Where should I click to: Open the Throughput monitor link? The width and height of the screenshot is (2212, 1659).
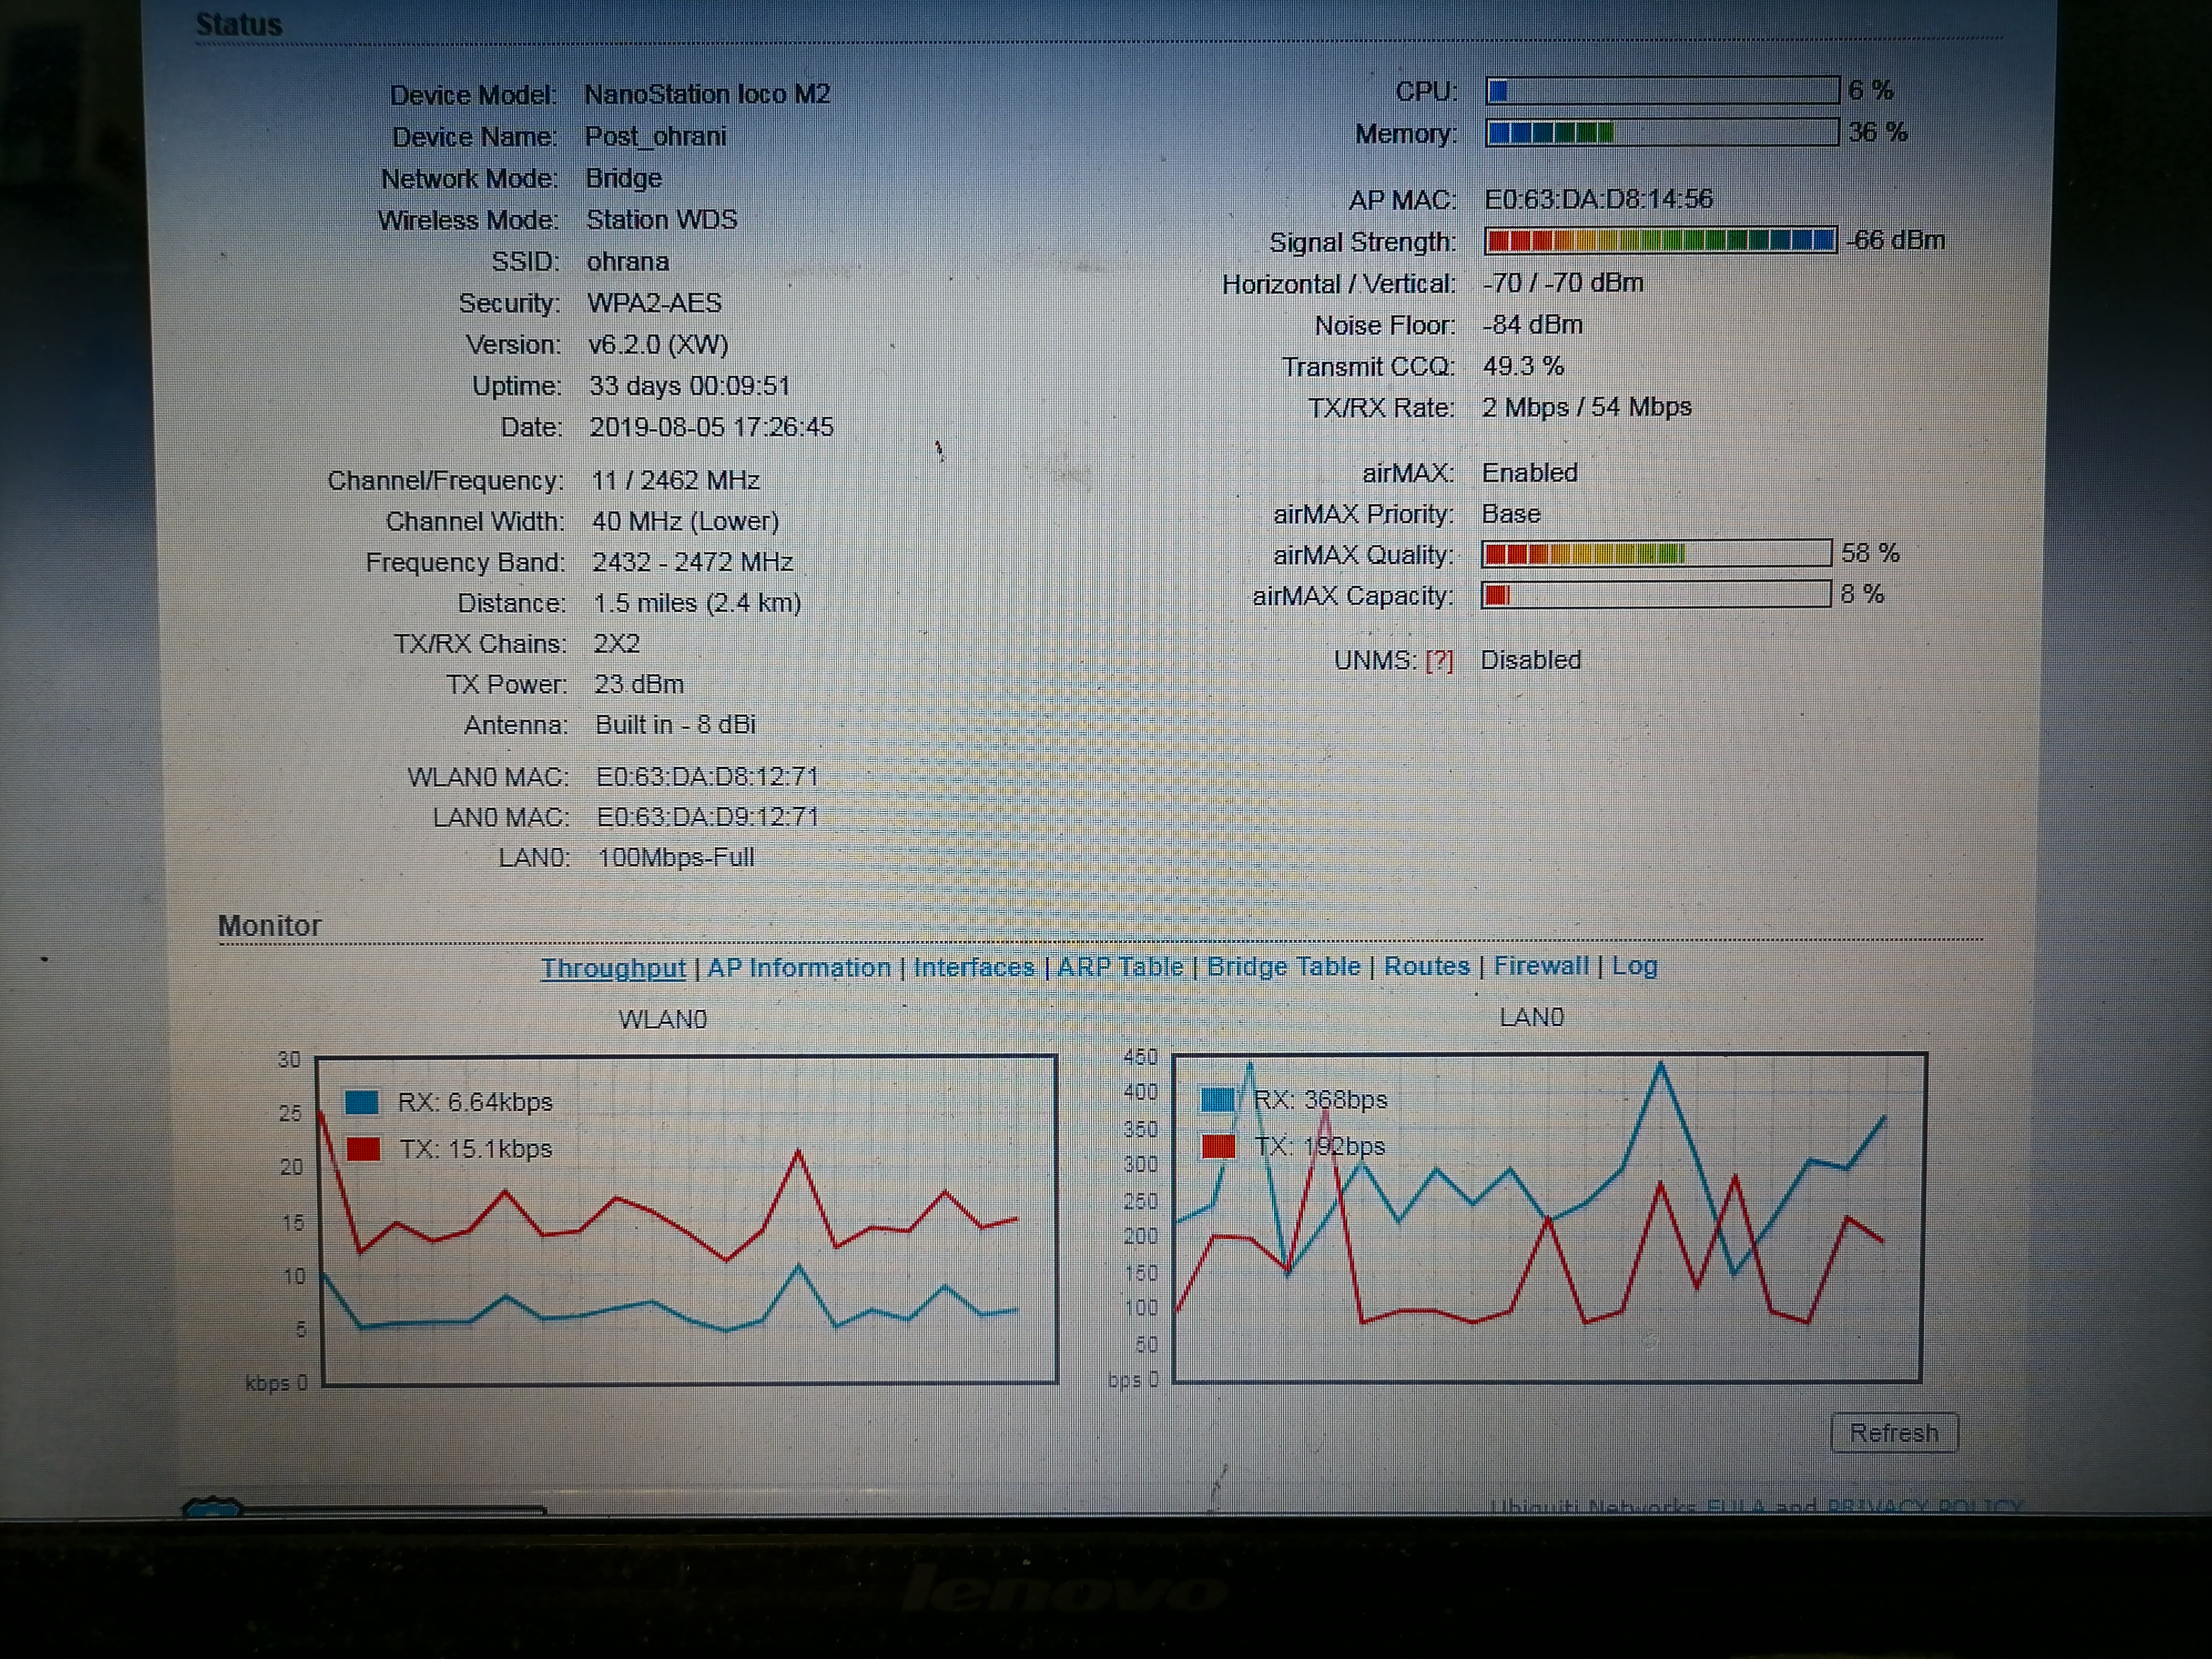pos(613,968)
